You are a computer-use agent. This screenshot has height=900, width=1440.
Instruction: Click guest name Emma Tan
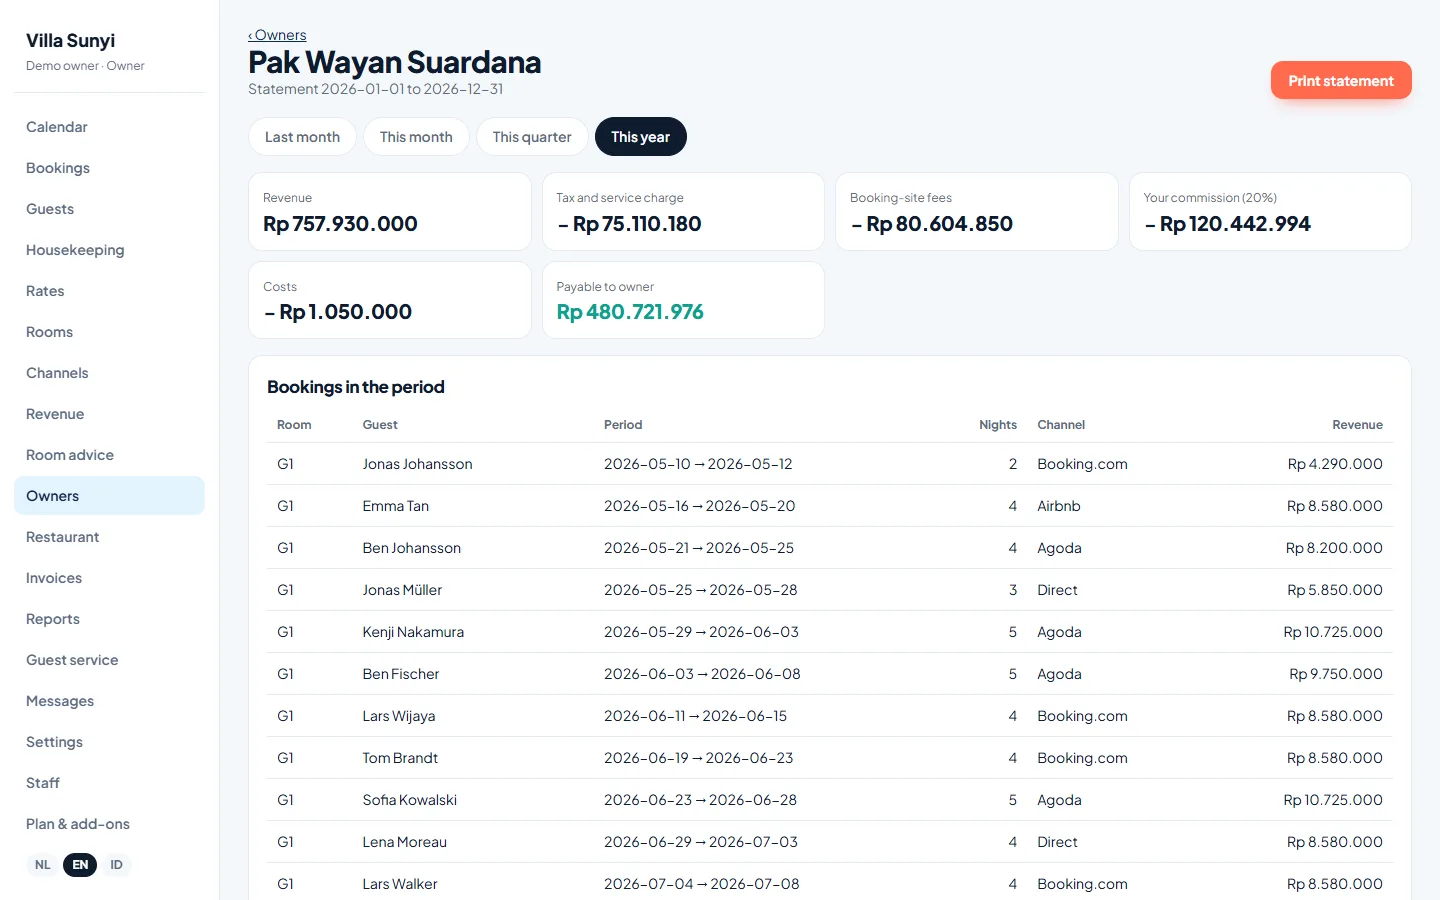tap(396, 506)
